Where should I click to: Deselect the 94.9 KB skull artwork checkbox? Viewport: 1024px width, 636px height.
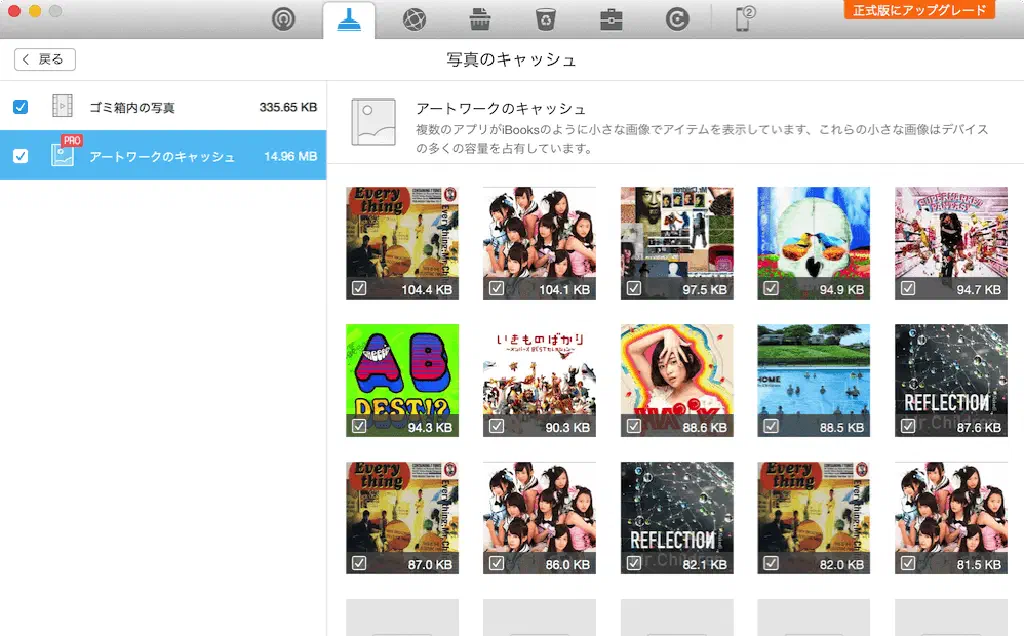click(x=770, y=288)
